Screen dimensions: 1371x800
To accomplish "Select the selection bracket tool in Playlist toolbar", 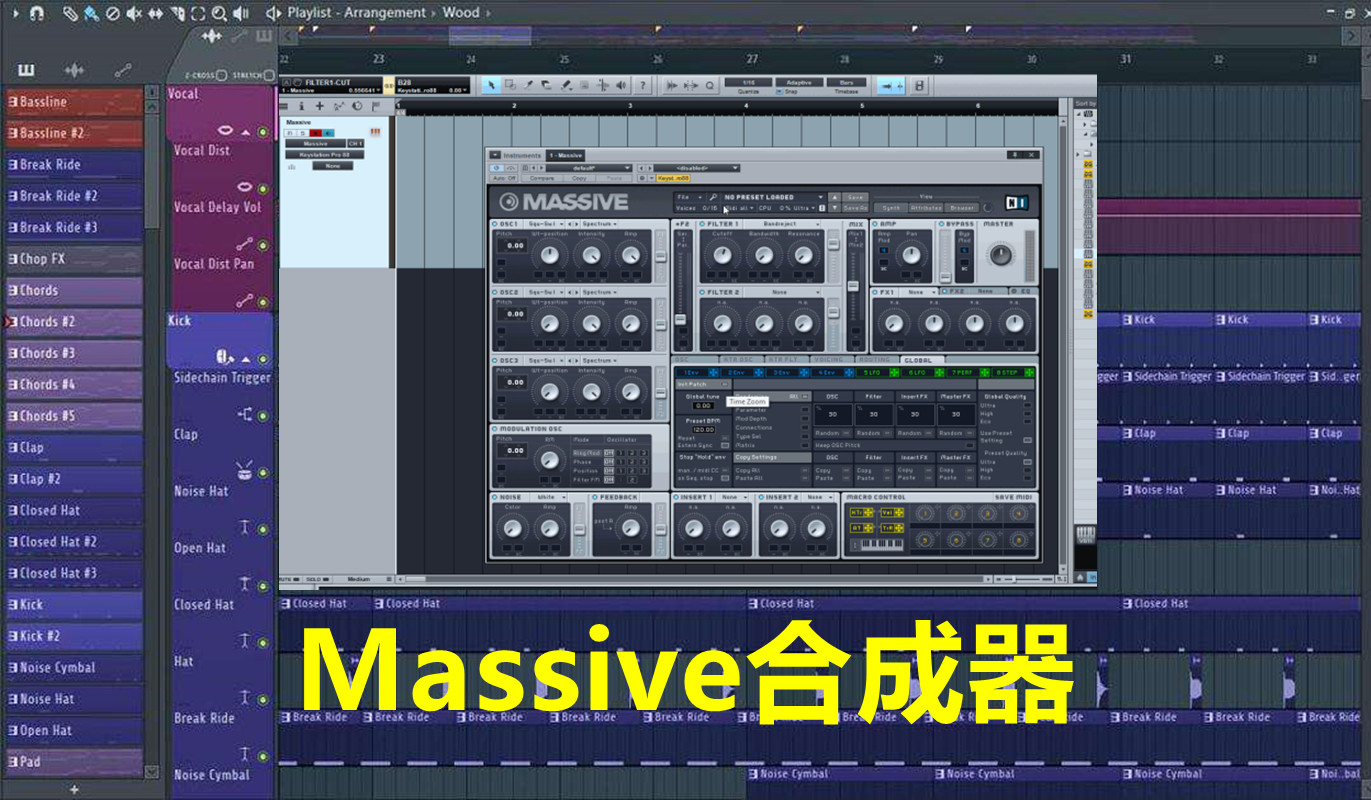I will pyautogui.click(x=198, y=14).
